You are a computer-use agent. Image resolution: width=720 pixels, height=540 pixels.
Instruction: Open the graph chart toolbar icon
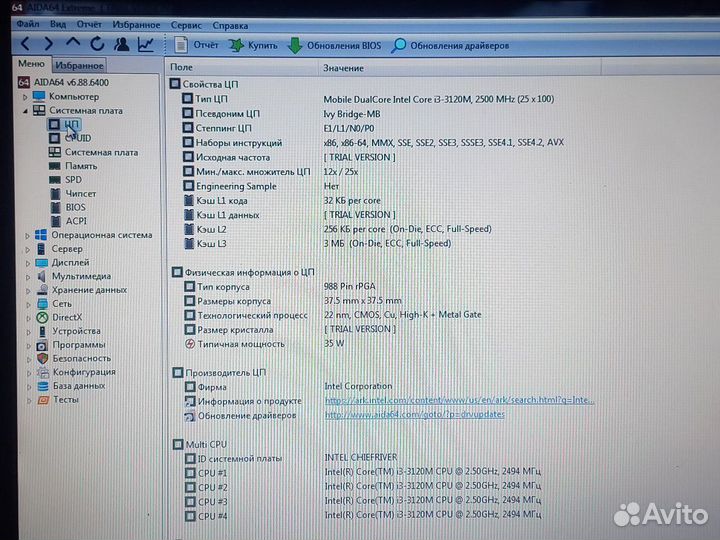coord(146,45)
